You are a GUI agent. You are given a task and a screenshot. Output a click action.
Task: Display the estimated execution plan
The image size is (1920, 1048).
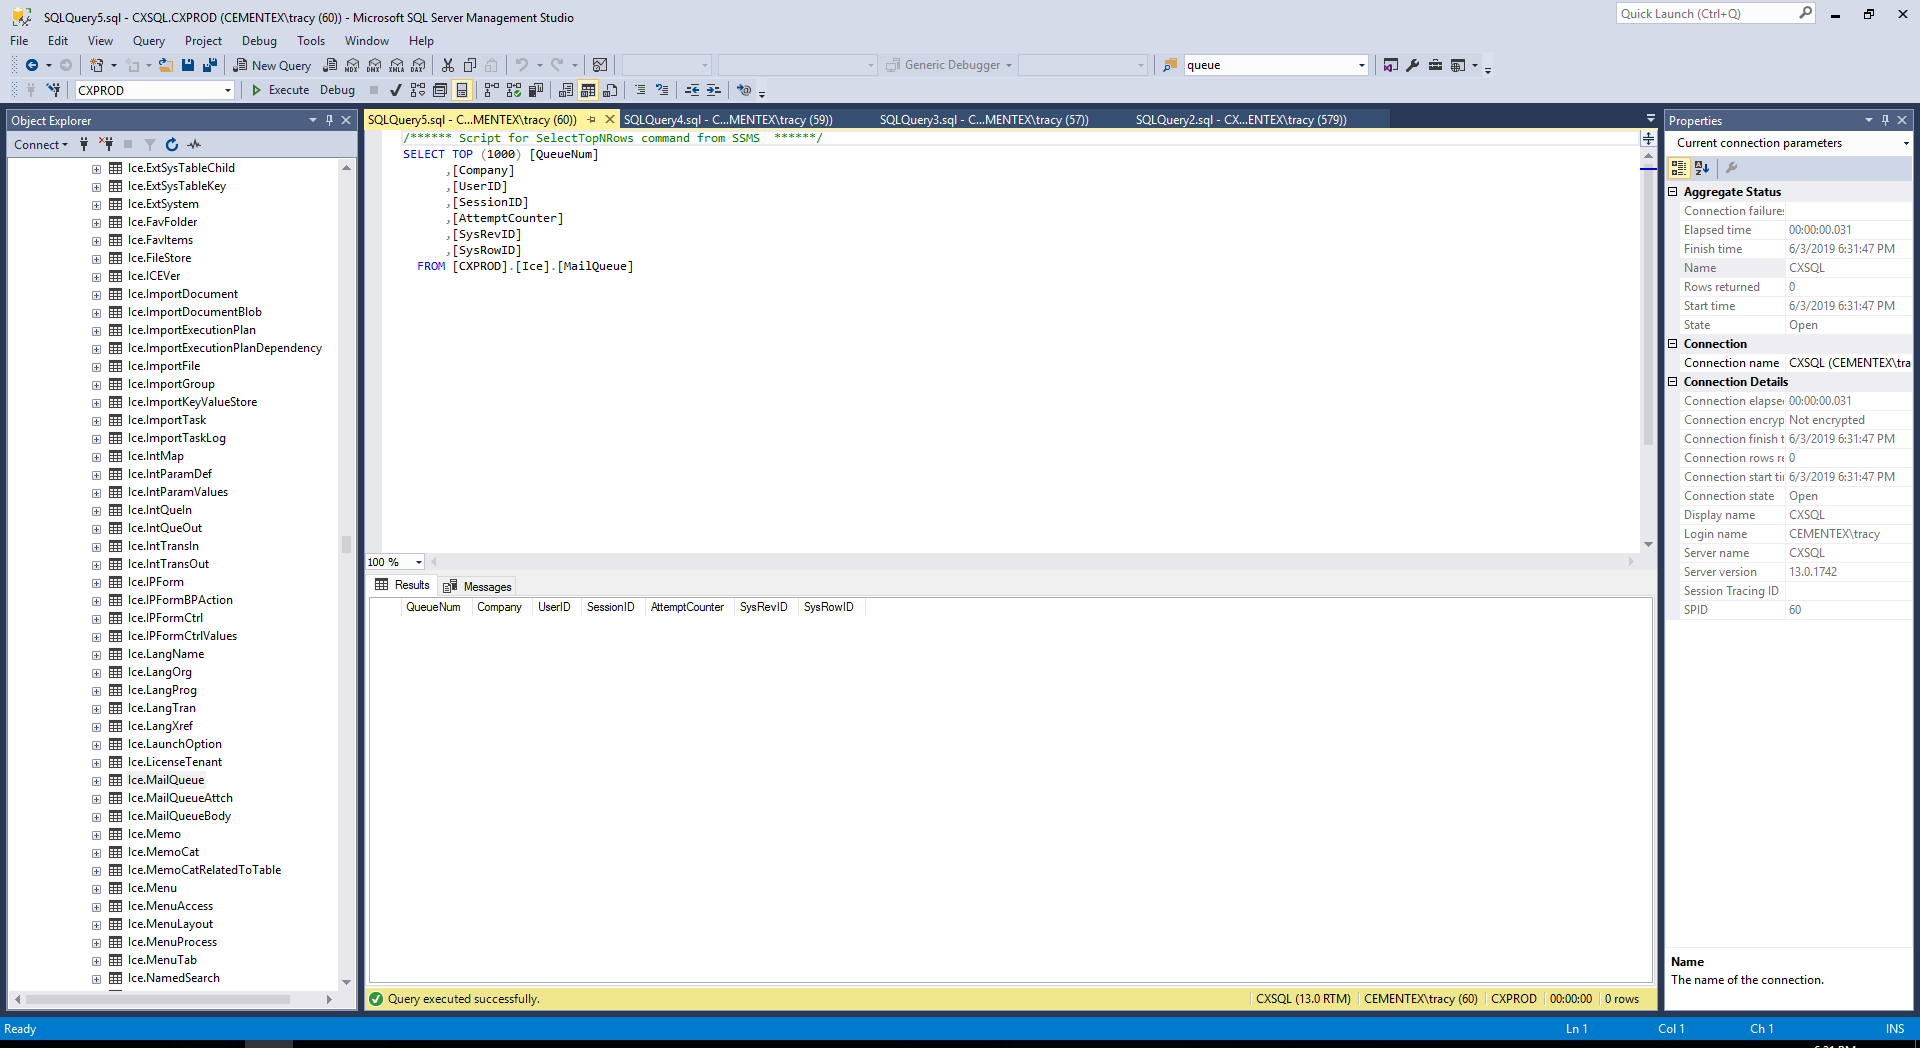pyautogui.click(x=418, y=90)
